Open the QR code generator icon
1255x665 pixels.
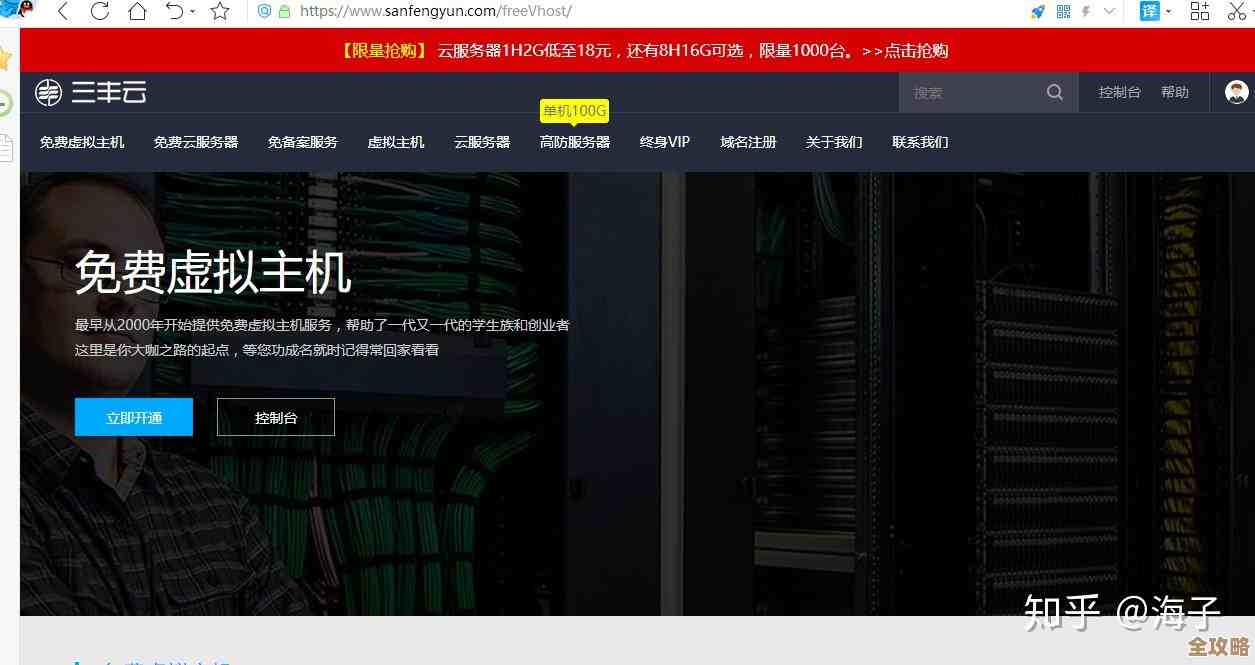pos(1063,11)
